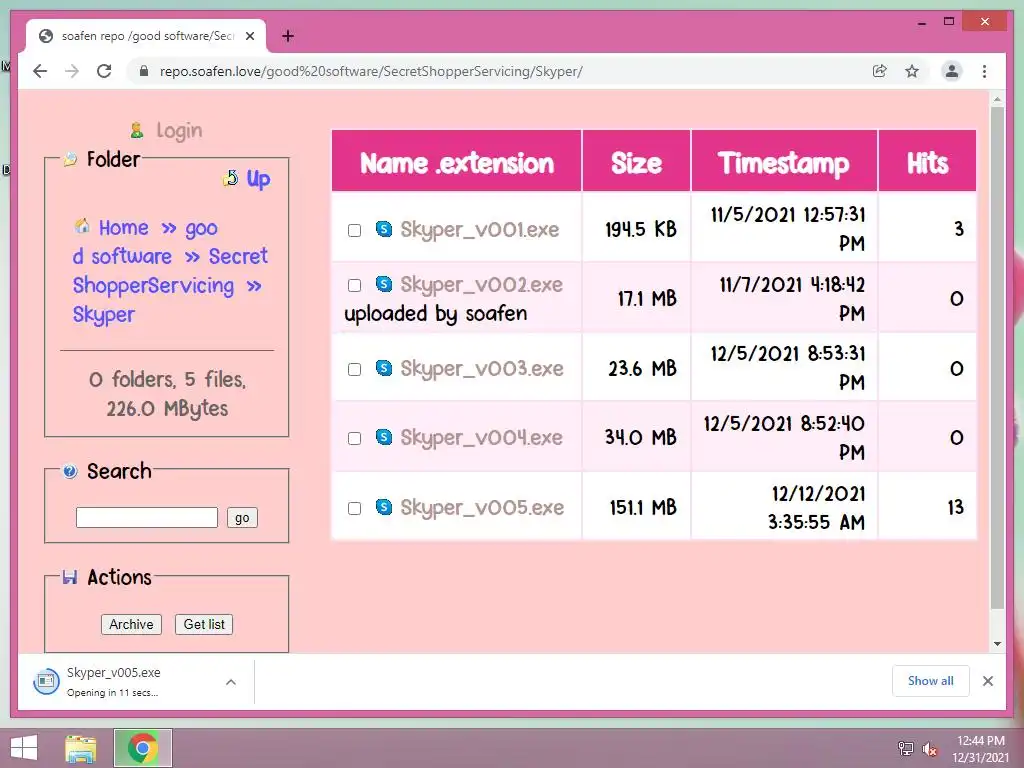Click the Home house icon
This screenshot has height=768, width=1024.
point(82,226)
